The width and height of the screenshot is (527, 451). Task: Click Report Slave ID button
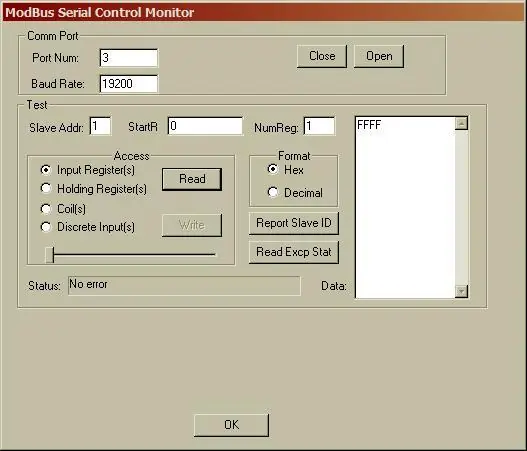(x=294, y=223)
